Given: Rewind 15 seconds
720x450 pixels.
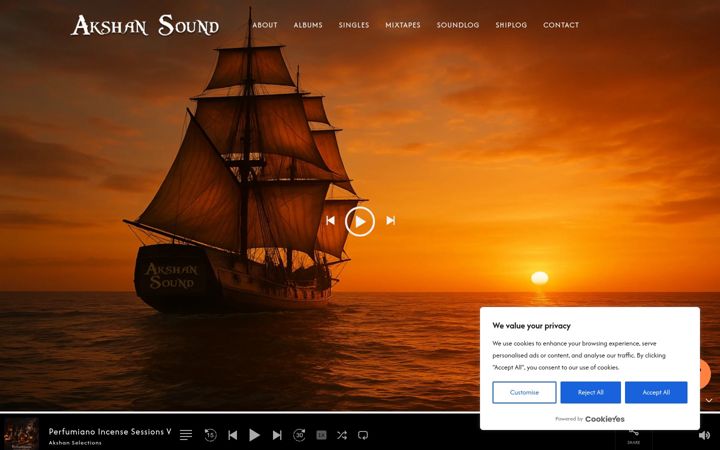Looking at the screenshot, I should coord(210,435).
